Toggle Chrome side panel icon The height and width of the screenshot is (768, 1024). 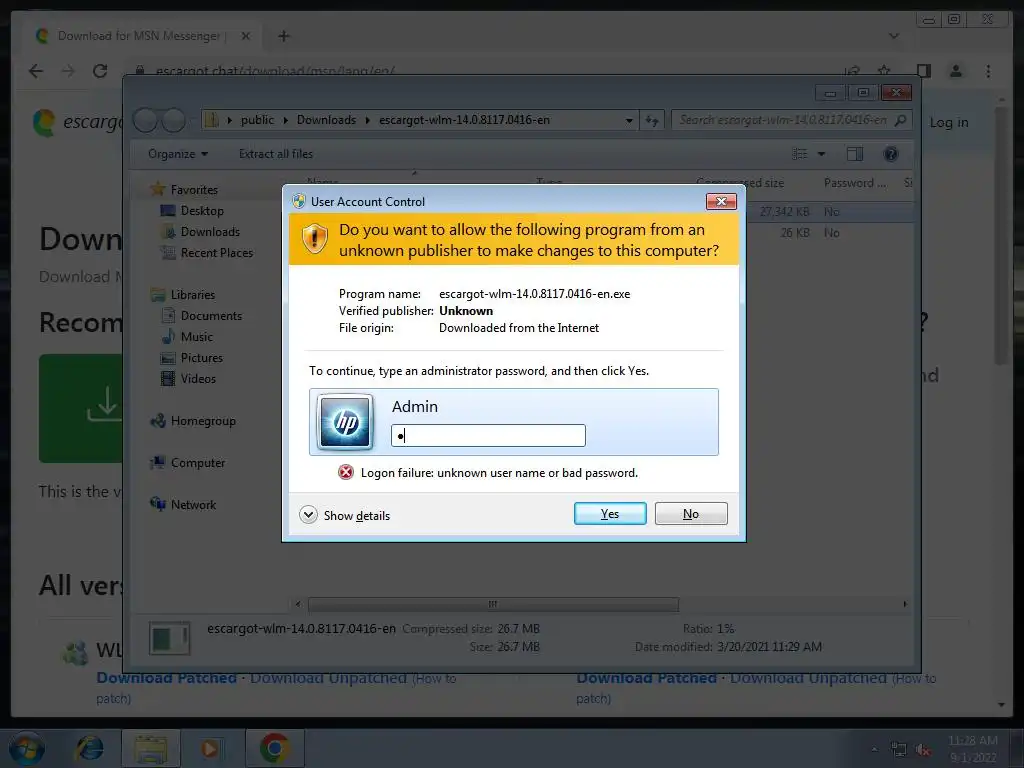point(923,71)
